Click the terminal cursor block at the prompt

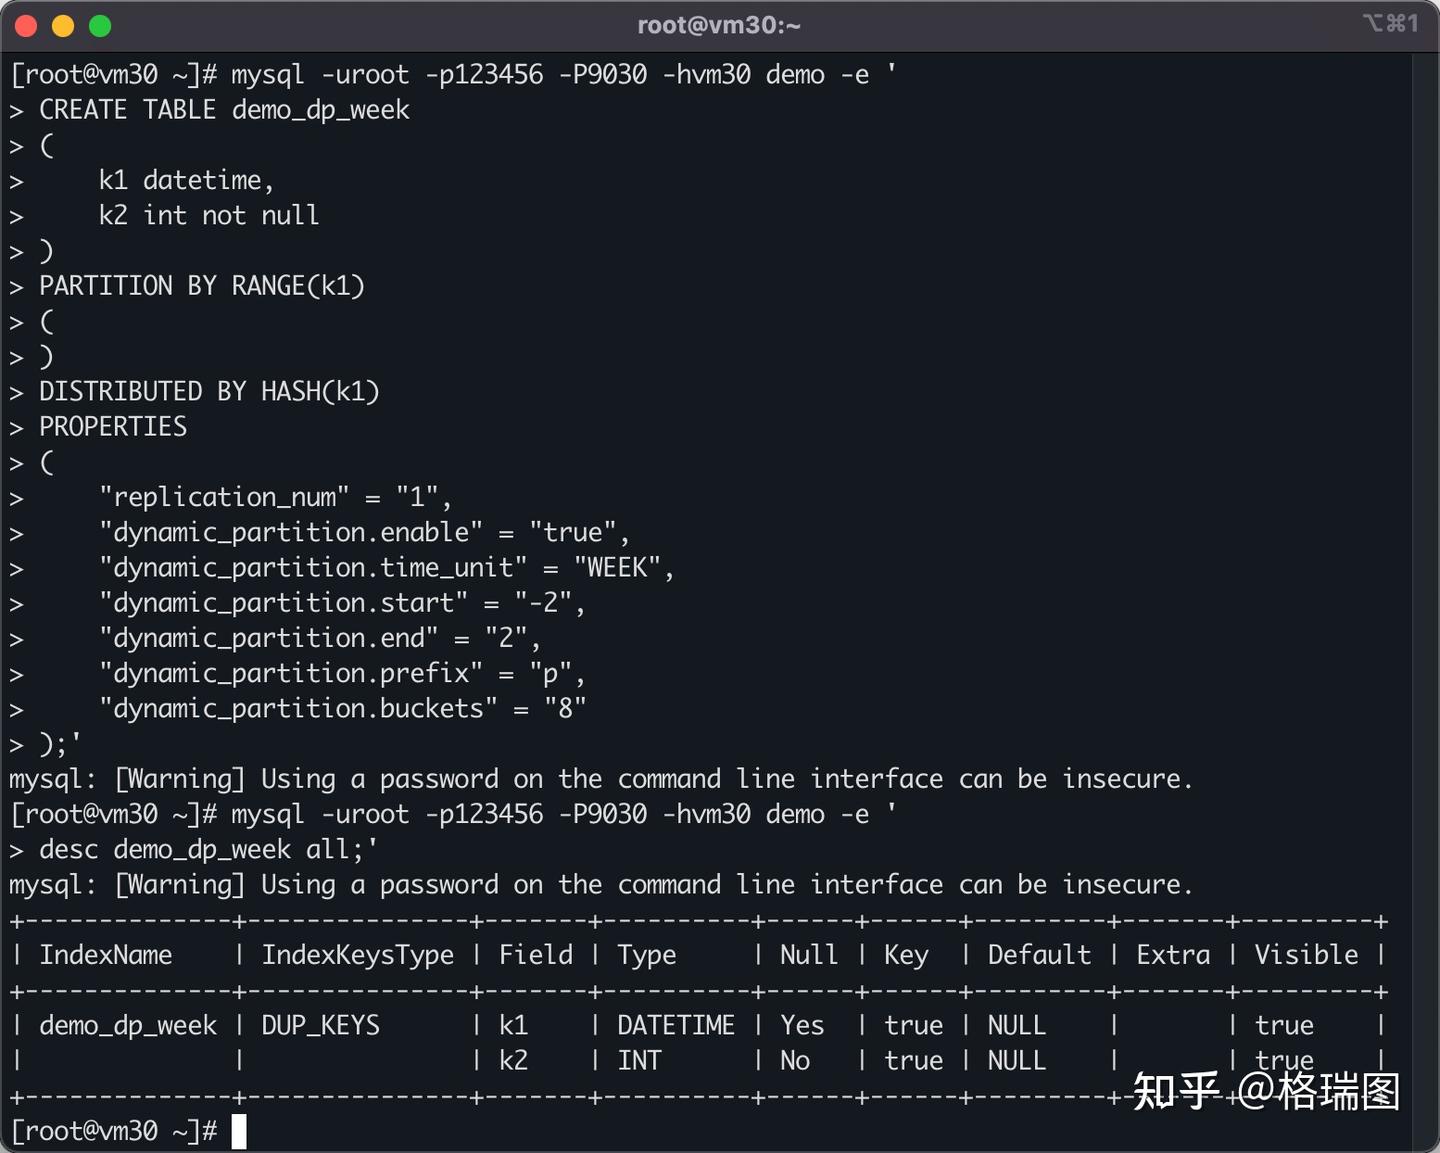[239, 1131]
